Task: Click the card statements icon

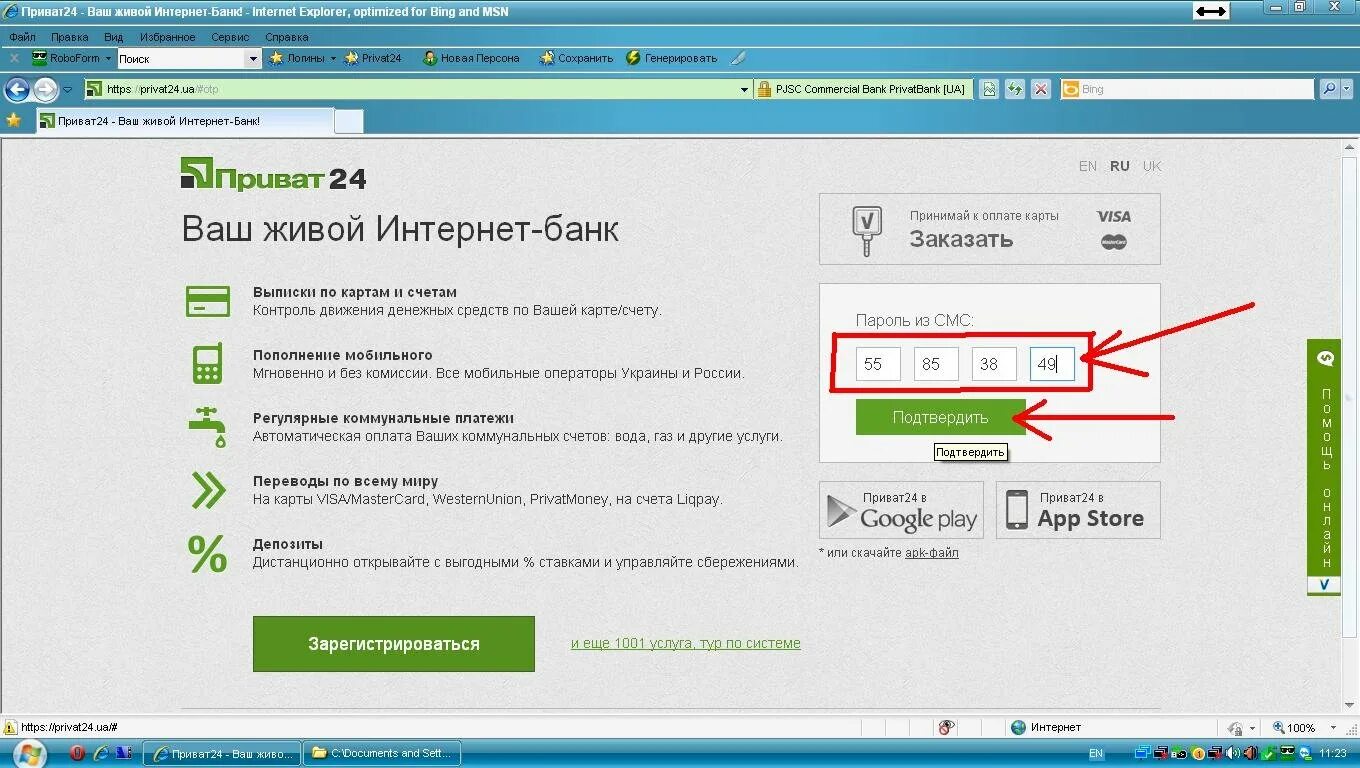Action: (x=208, y=301)
